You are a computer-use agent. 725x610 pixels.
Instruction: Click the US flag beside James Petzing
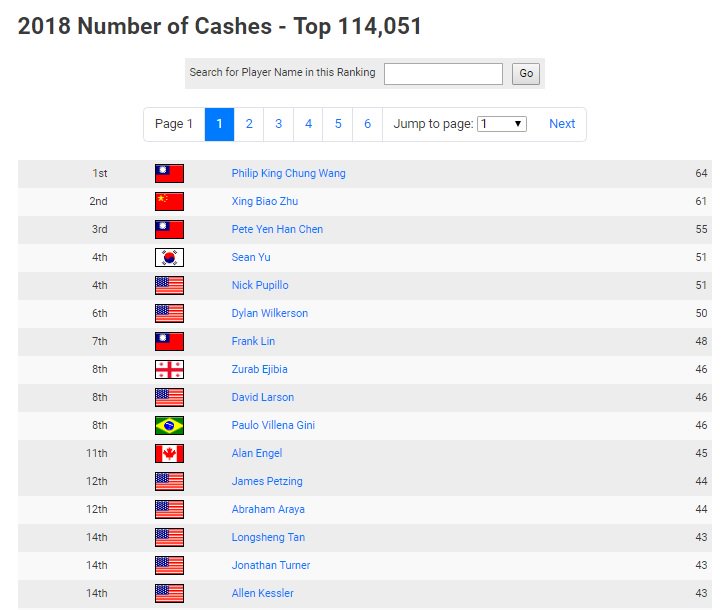[169, 481]
